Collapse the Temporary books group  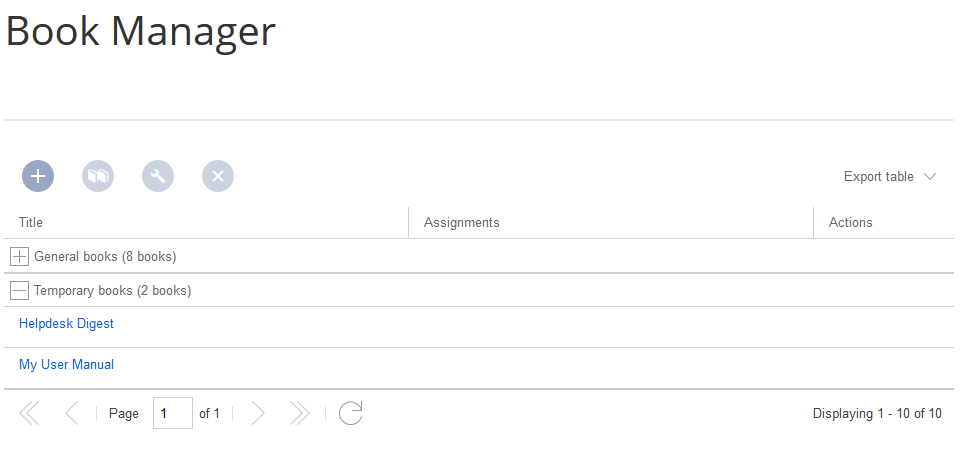tap(19, 291)
